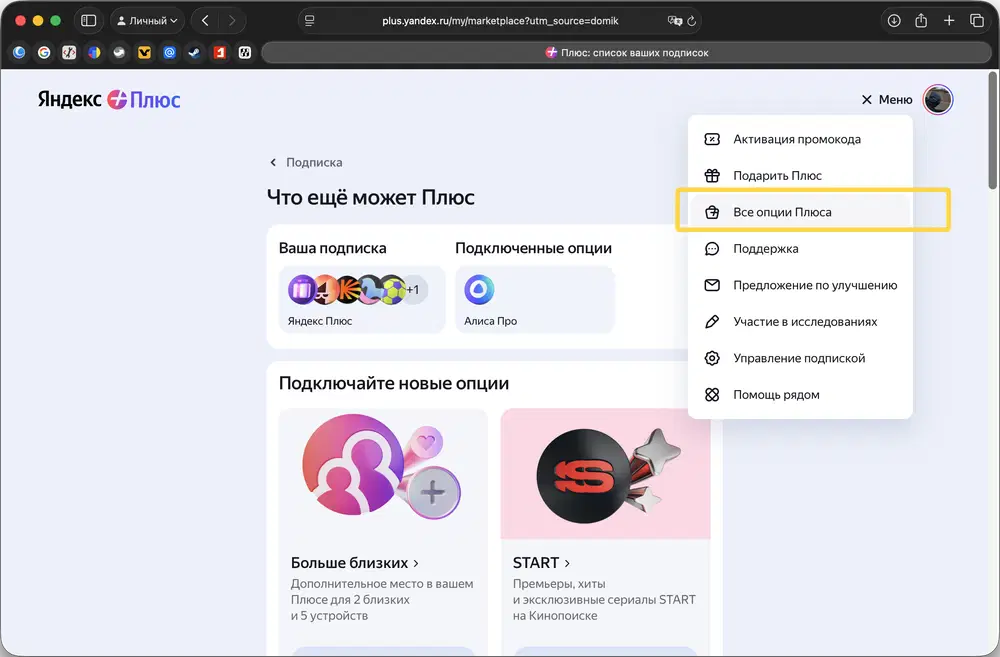Open the gray sphere favorite icon
Viewport: 1000px width, 657px height.
(x=119, y=53)
